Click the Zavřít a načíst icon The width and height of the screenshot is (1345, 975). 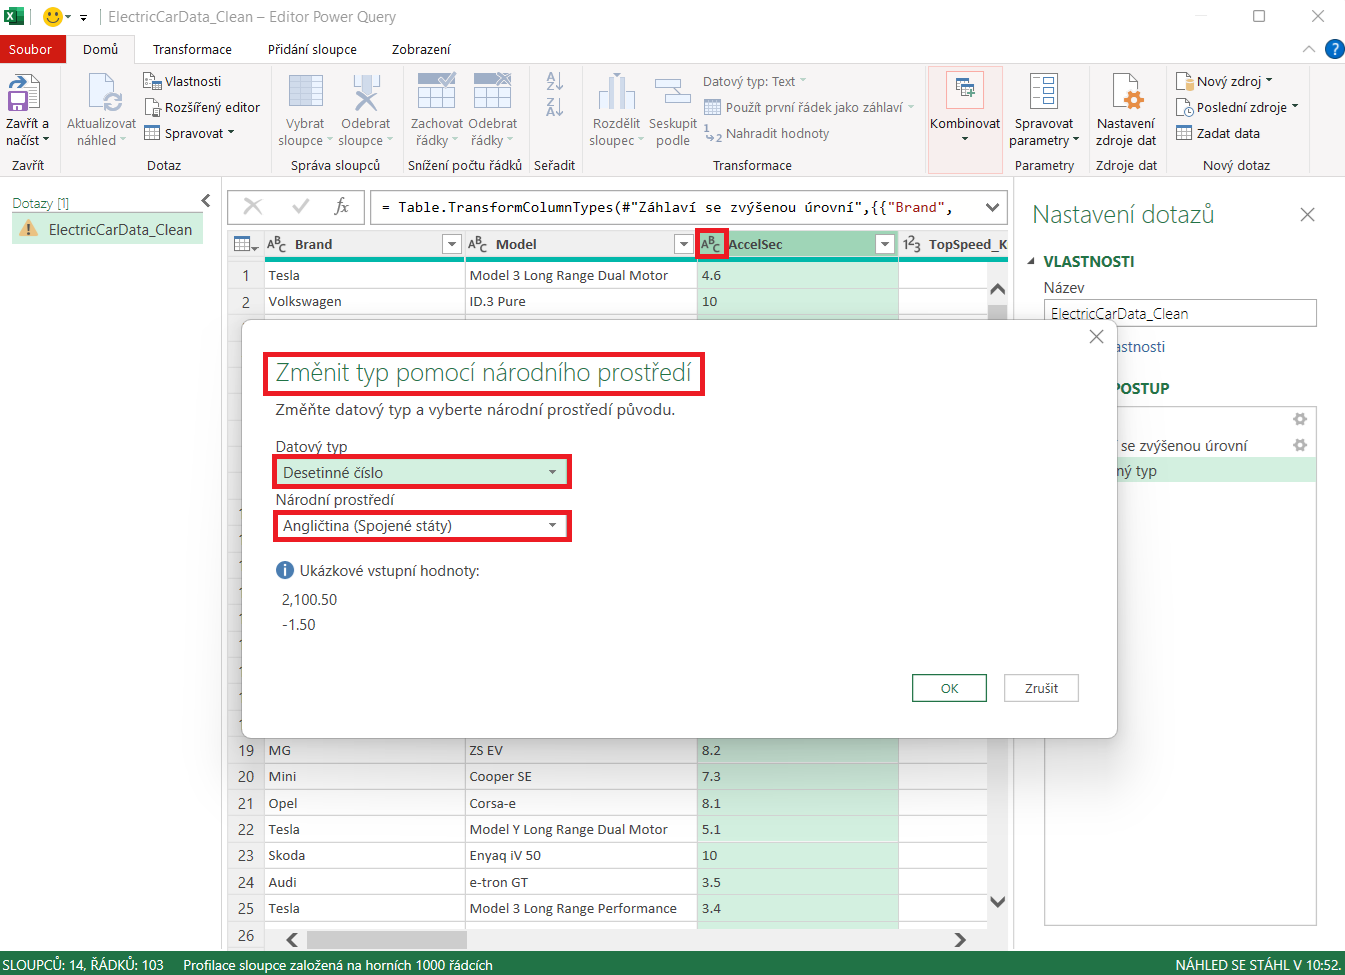(x=24, y=94)
